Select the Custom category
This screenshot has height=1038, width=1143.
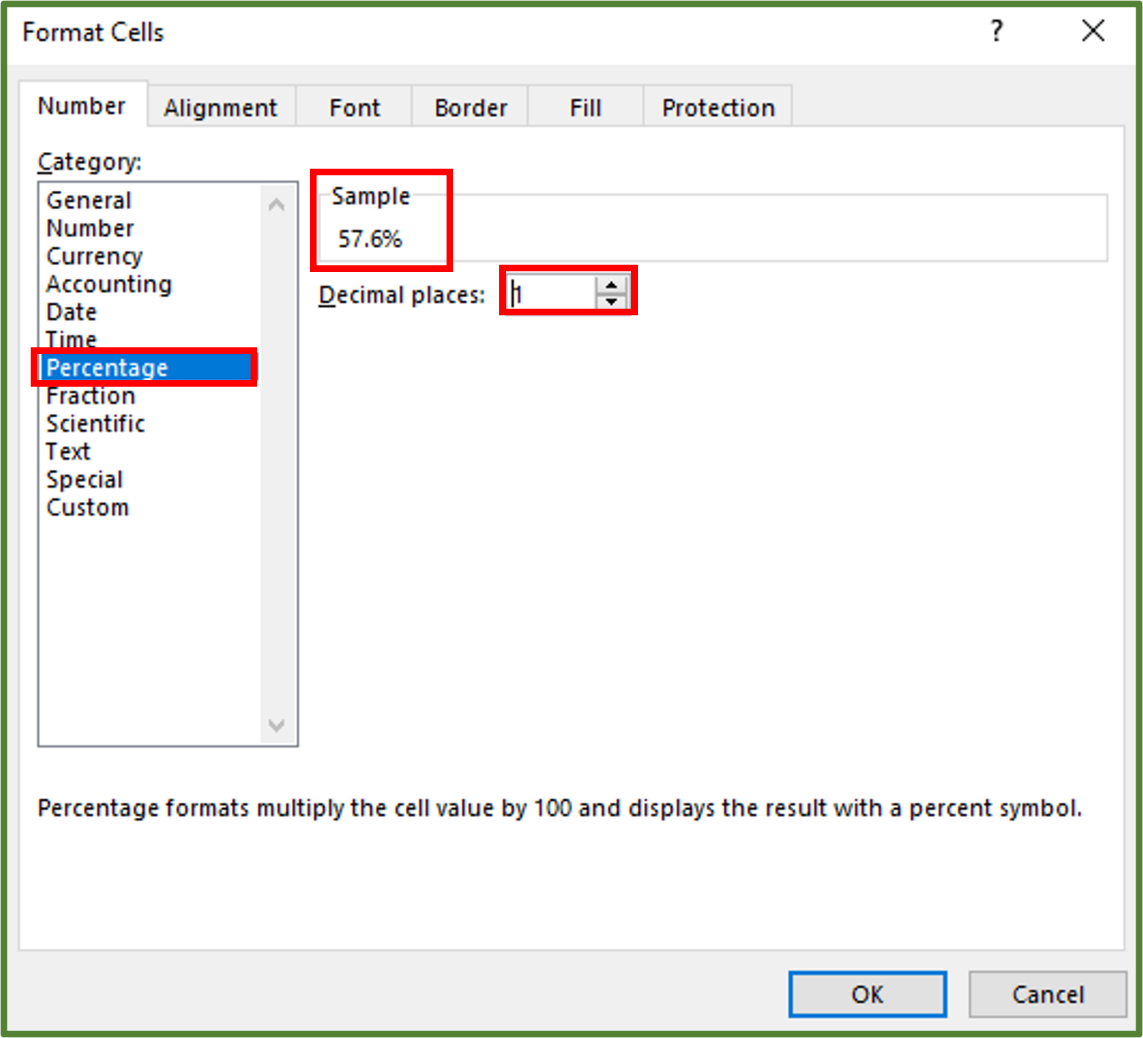click(x=87, y=508)
